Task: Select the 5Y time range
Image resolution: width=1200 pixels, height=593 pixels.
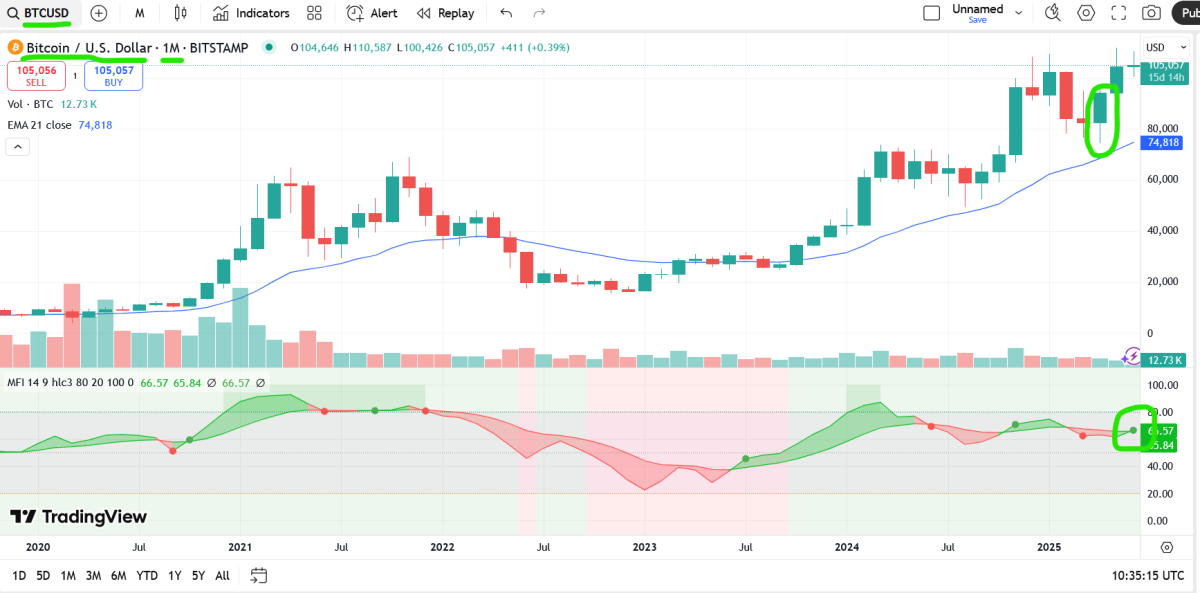Action: coord(198,575)
